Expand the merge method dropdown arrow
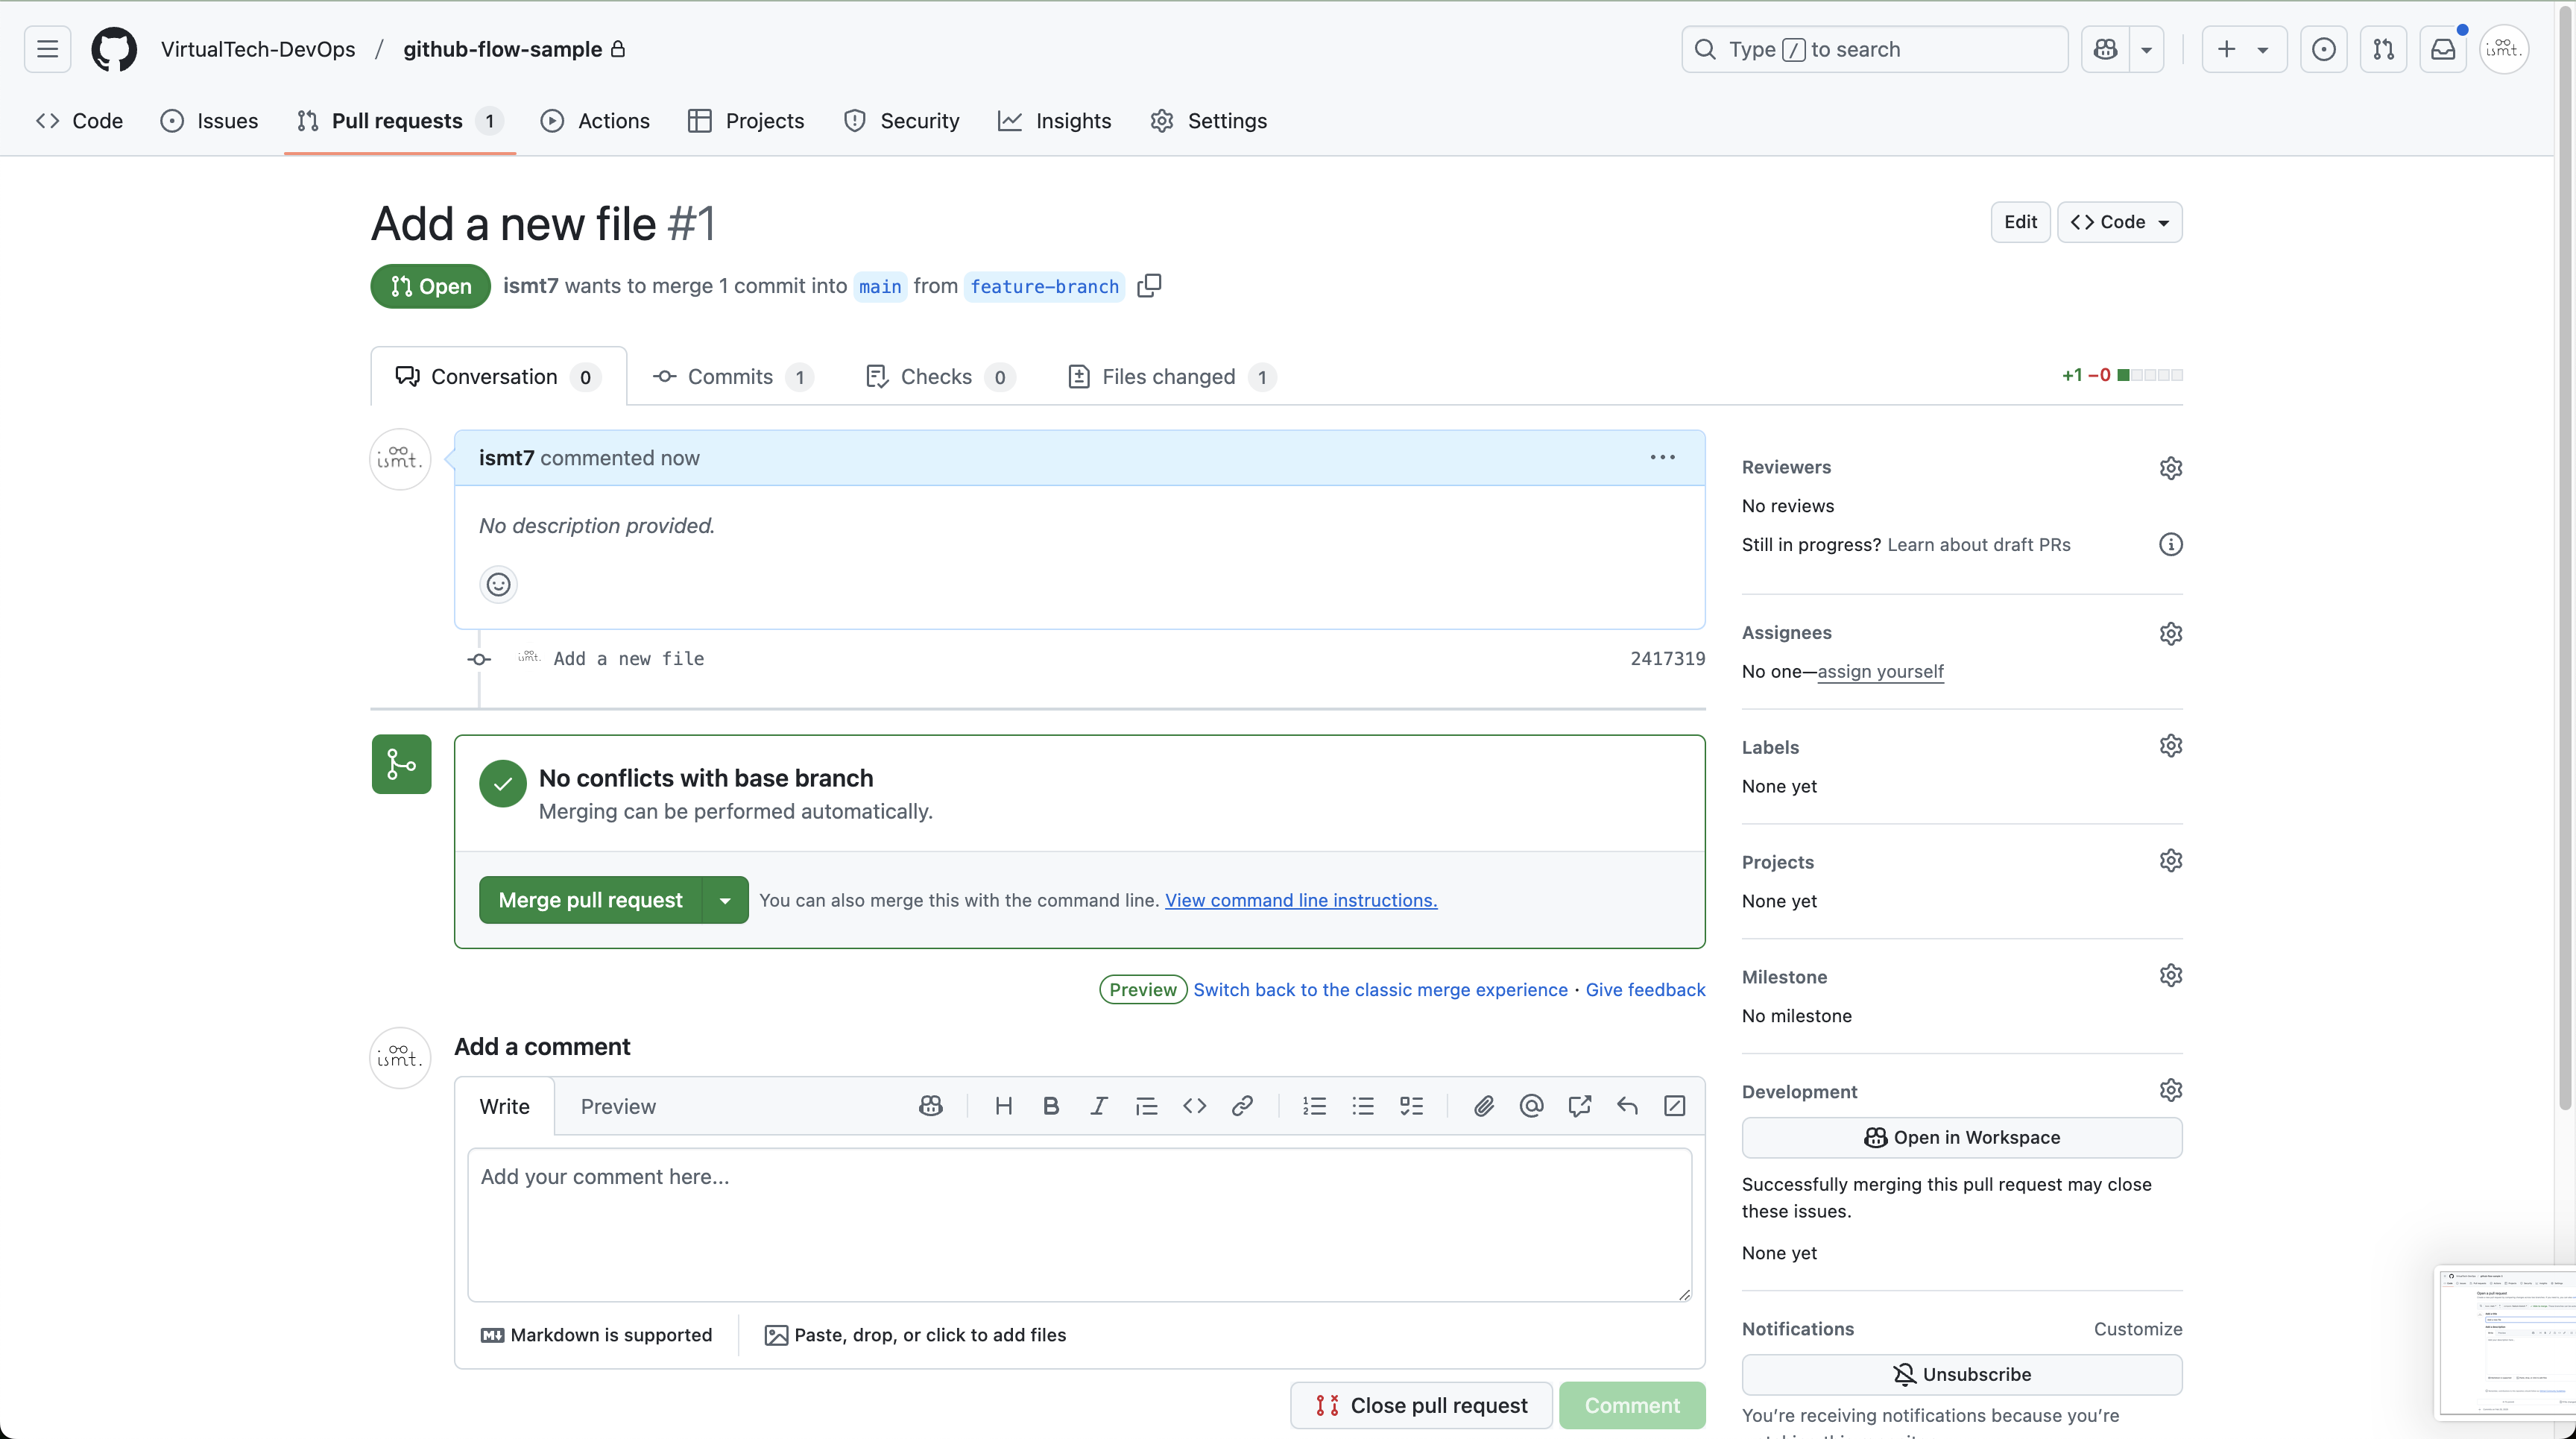This screenshot has height=1439, width=2576. [726, 900]
